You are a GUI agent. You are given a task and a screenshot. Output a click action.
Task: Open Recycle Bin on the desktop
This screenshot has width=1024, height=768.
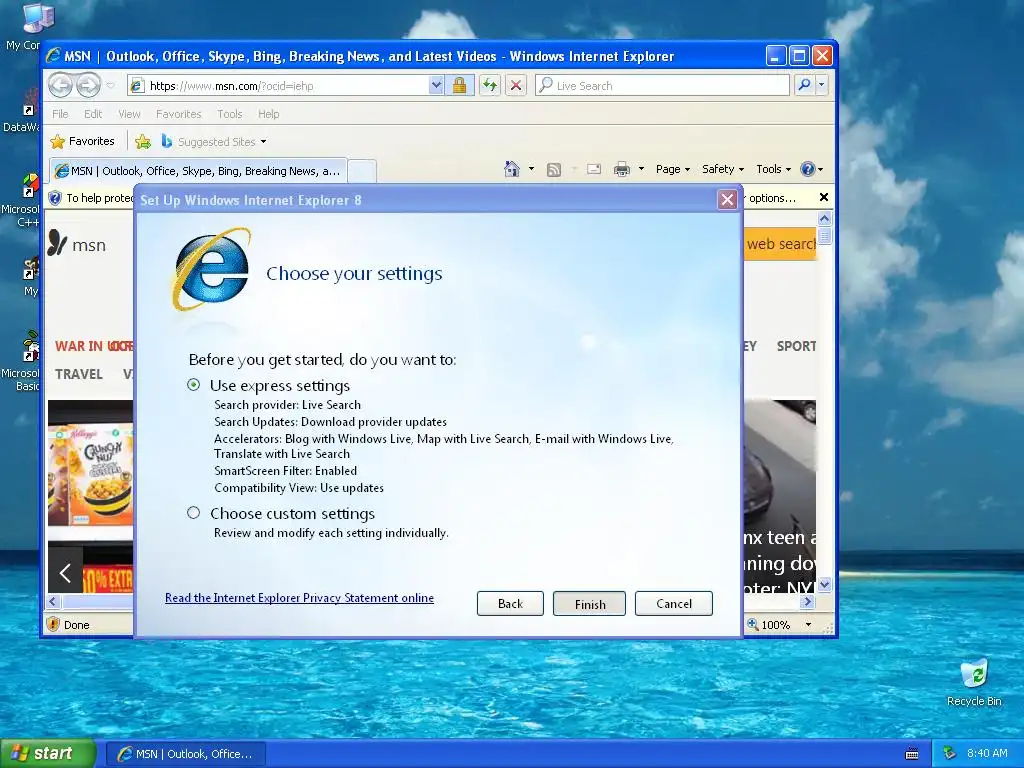(974, 675)
